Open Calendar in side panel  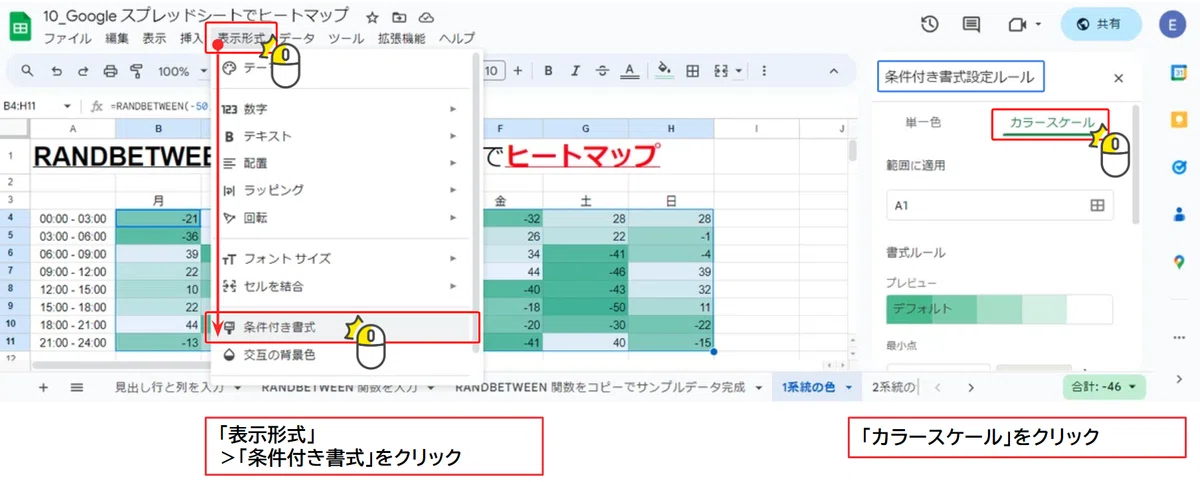[1179, 75]
